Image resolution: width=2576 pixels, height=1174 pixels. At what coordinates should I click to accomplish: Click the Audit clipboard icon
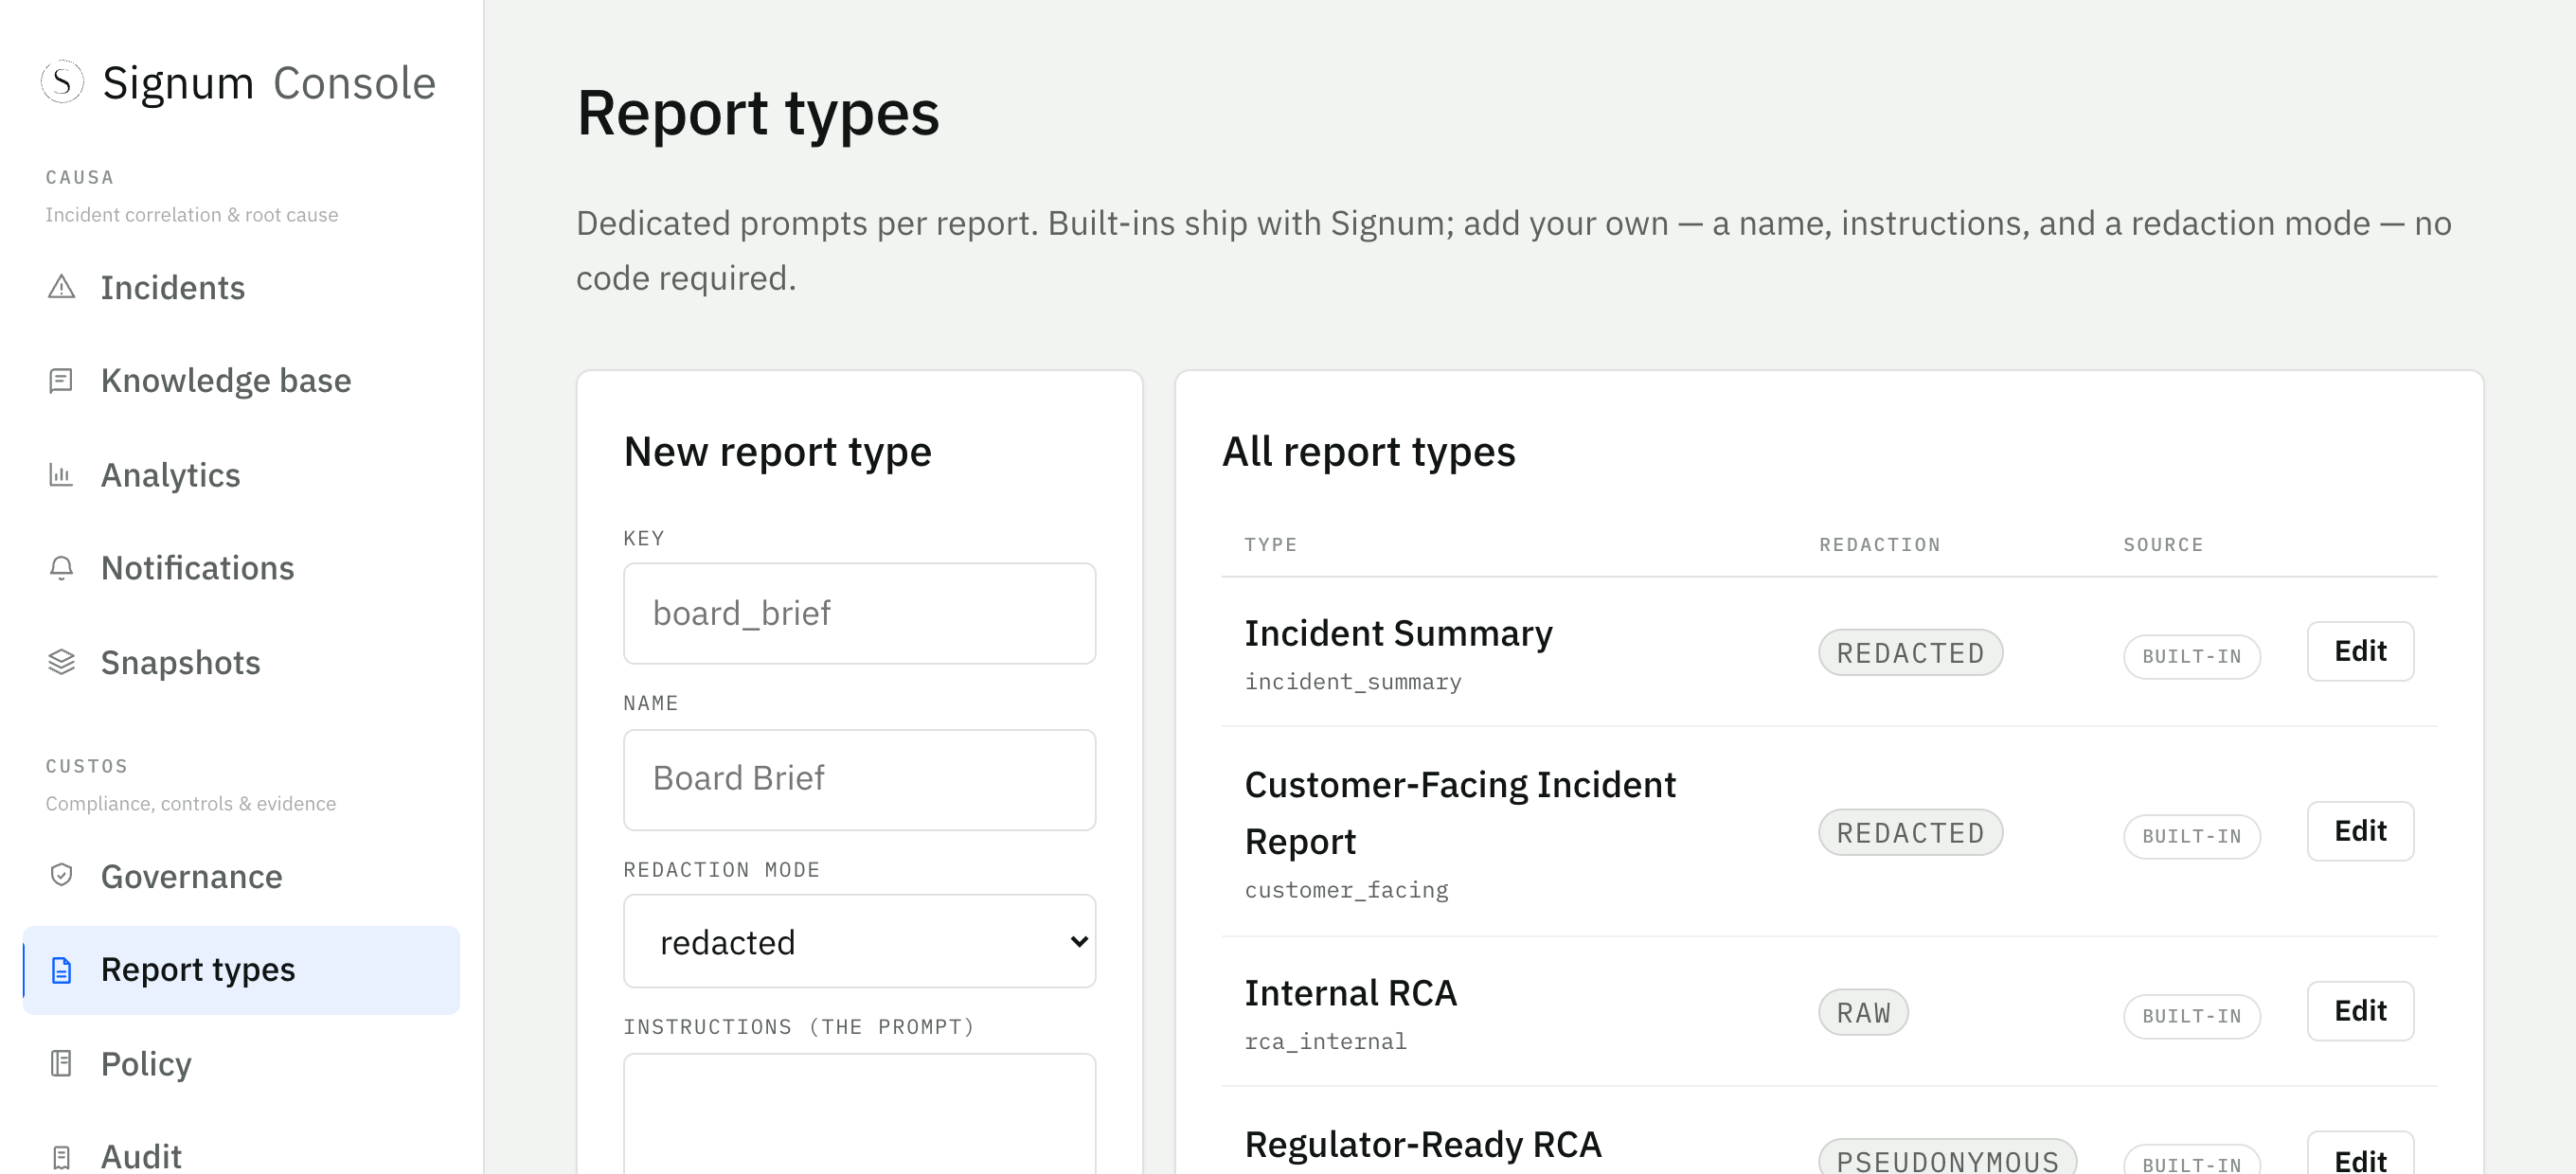(x=61, y=1157)
